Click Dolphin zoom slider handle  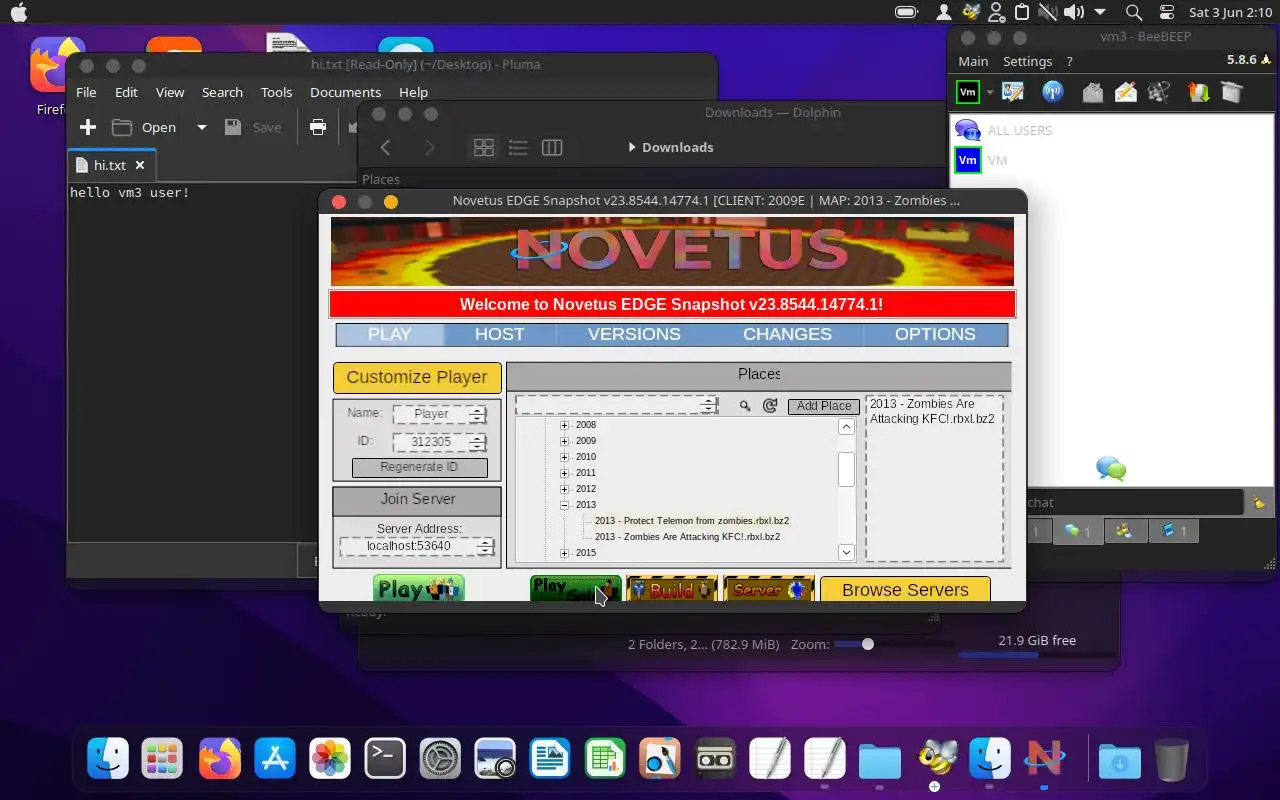pyautogui.click(x=868, y=644)
